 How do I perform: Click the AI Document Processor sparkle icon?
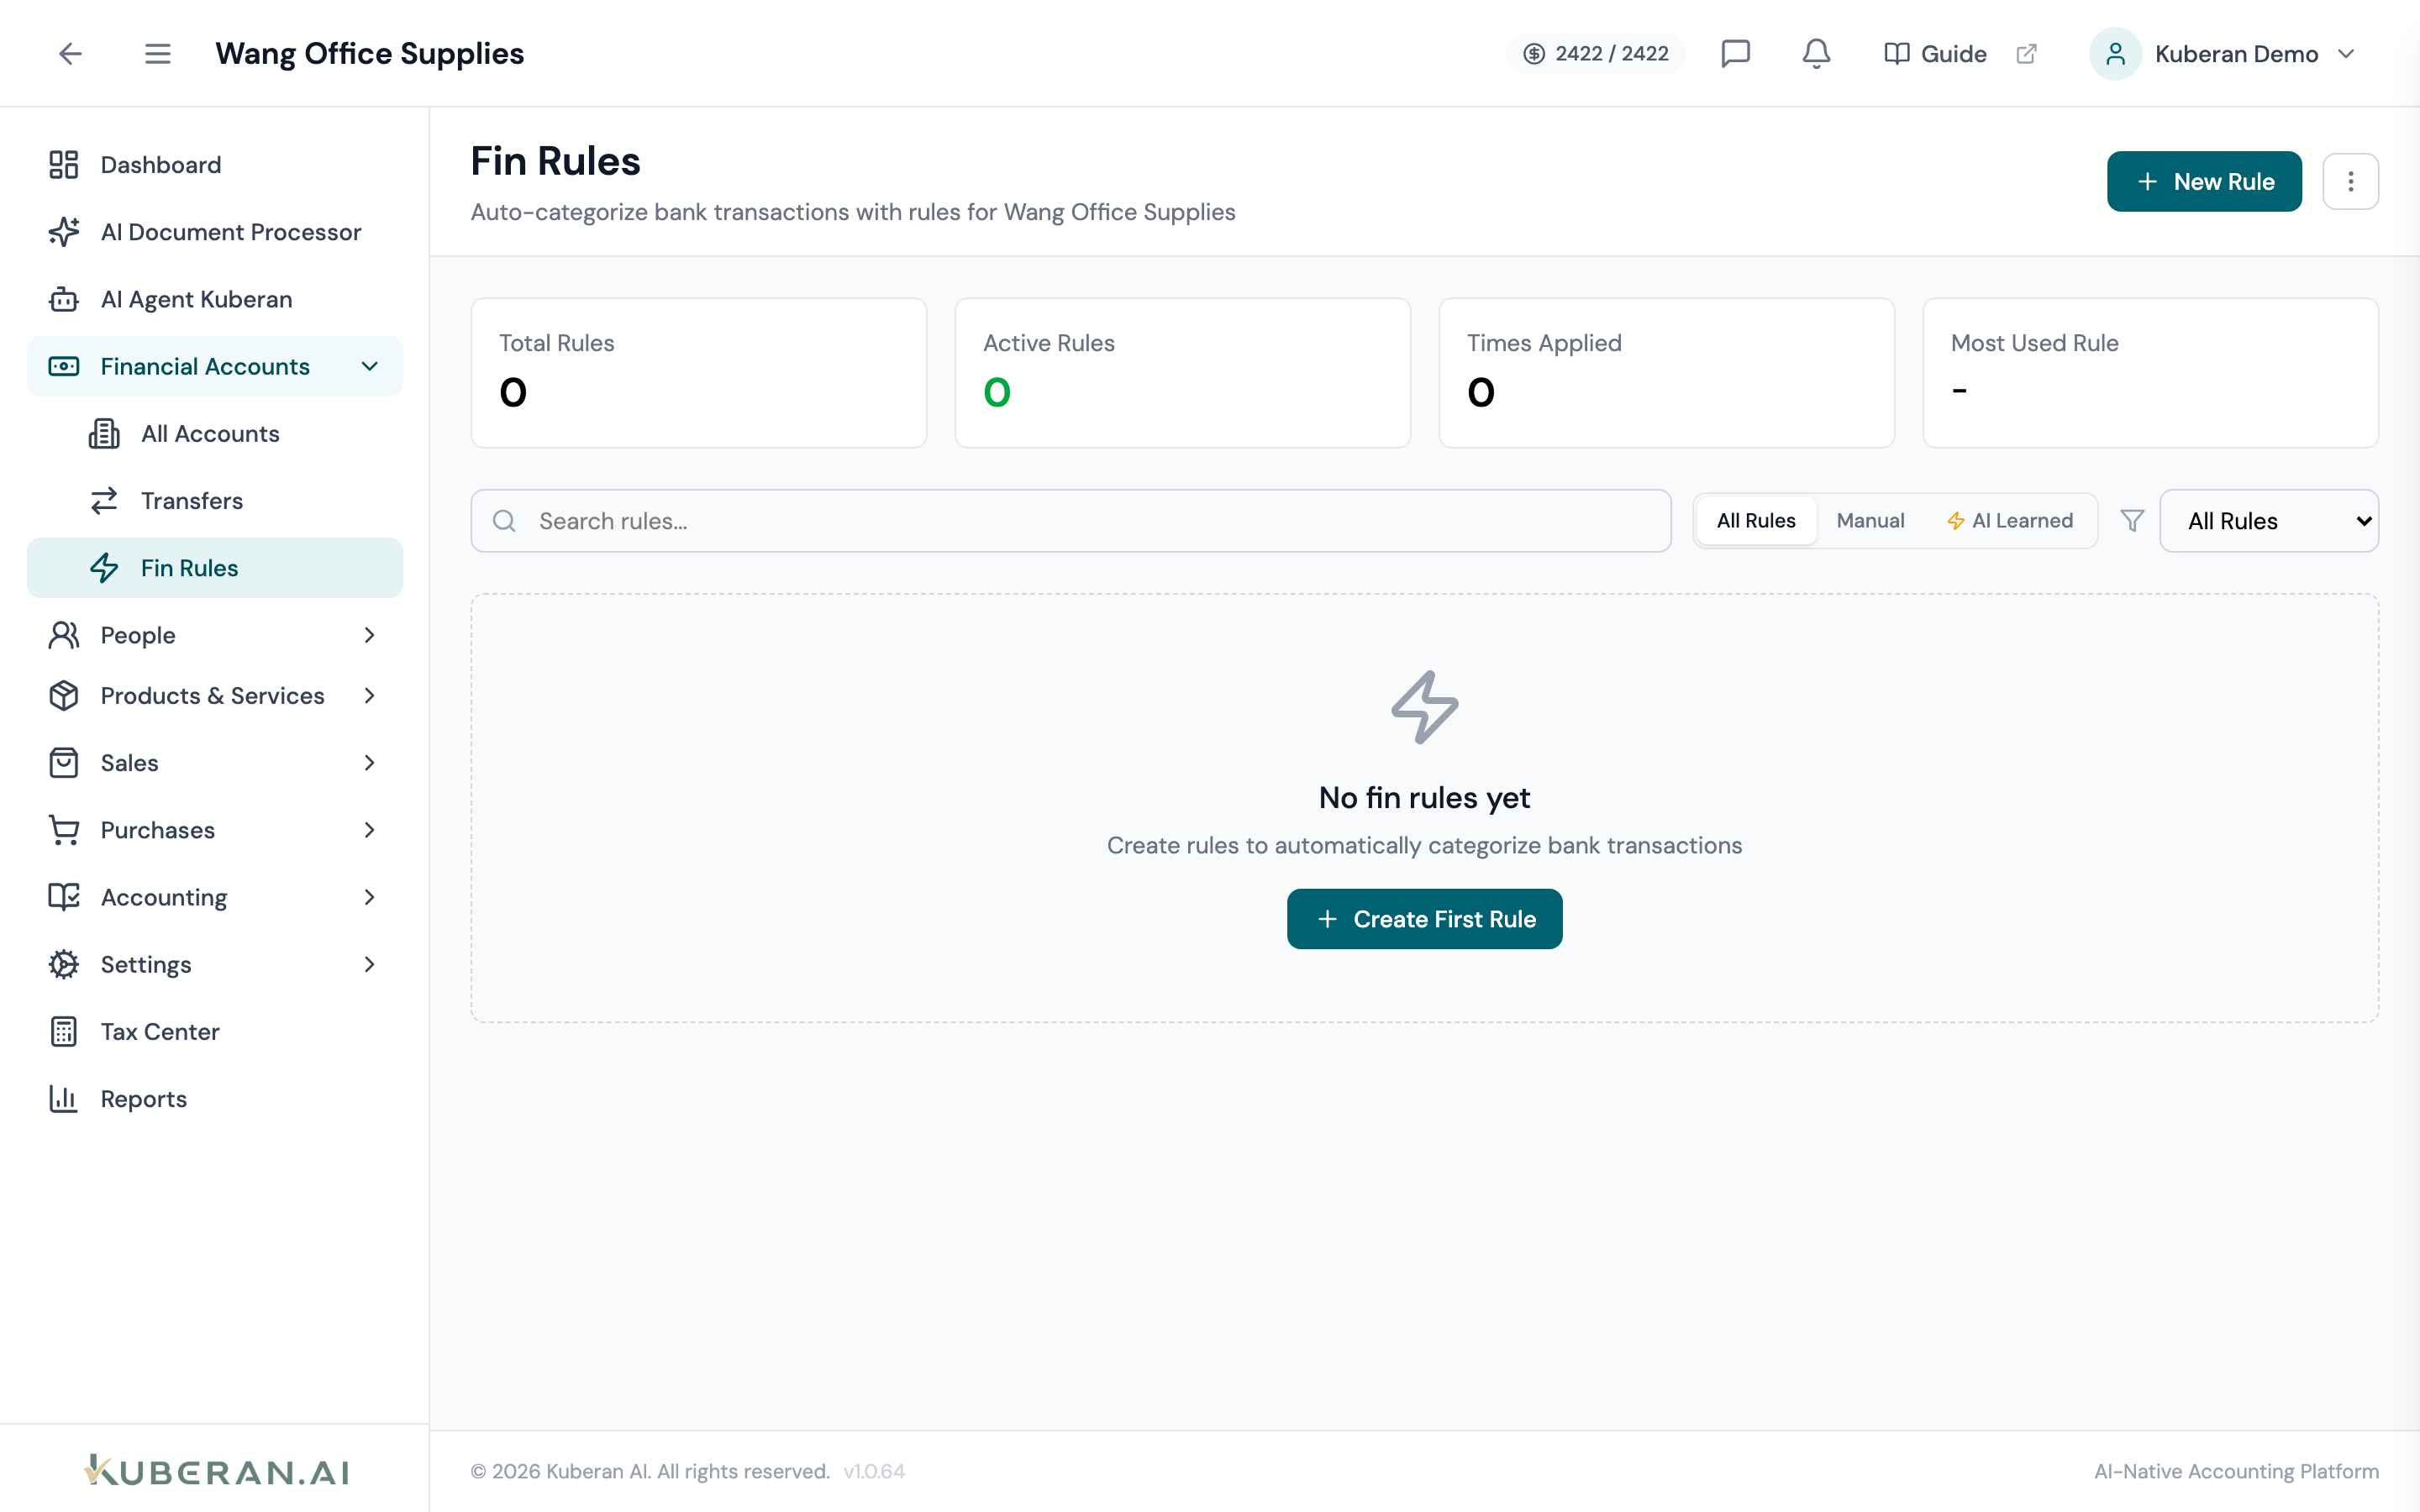point(63,232)
